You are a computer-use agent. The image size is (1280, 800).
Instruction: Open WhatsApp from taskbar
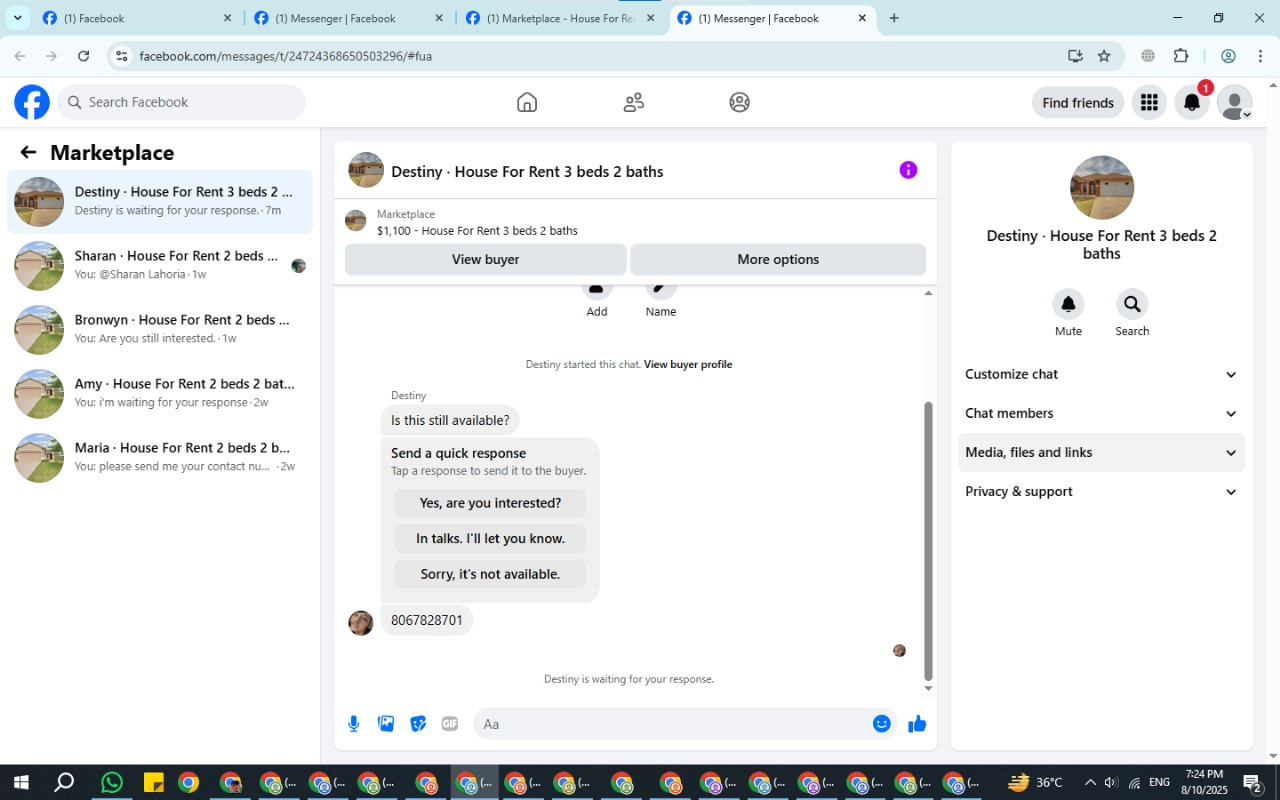[112, 782]
